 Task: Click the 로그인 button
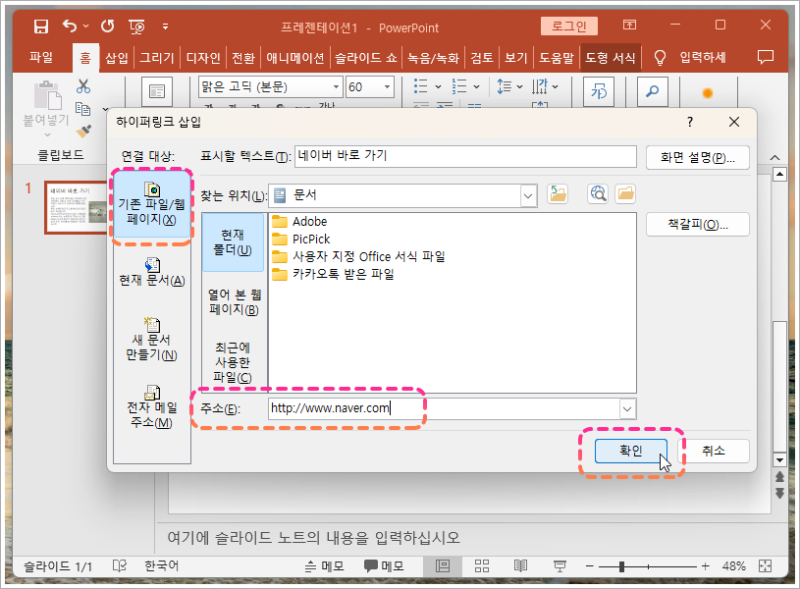tap(569, 26)
